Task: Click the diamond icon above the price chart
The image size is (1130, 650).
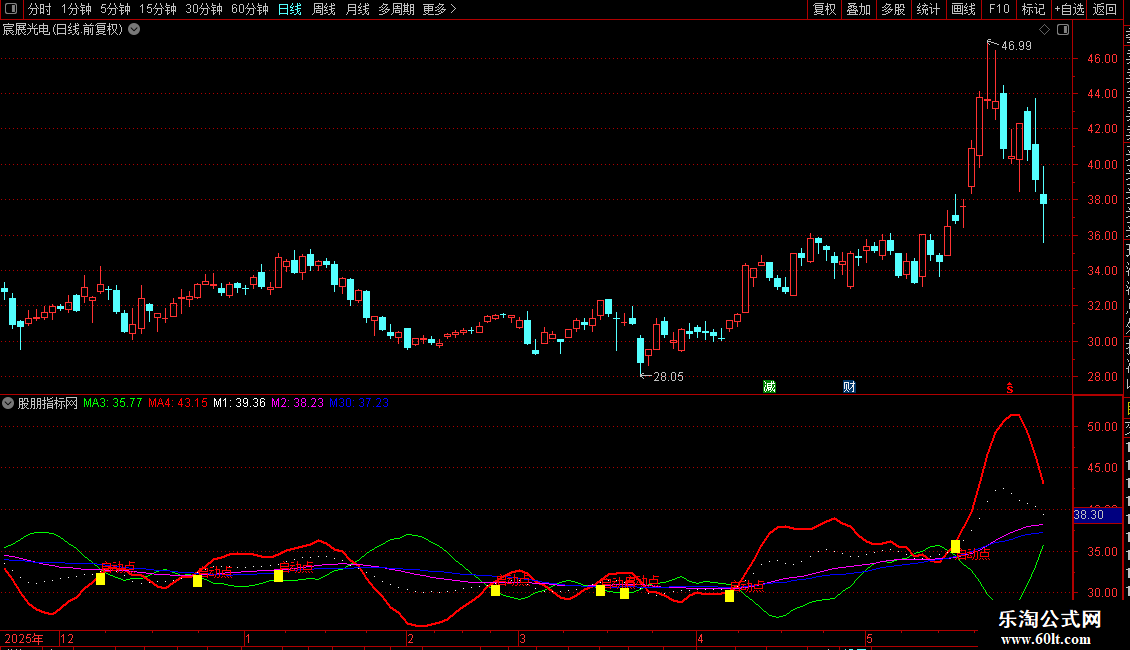Action: tap(1044, 30)
